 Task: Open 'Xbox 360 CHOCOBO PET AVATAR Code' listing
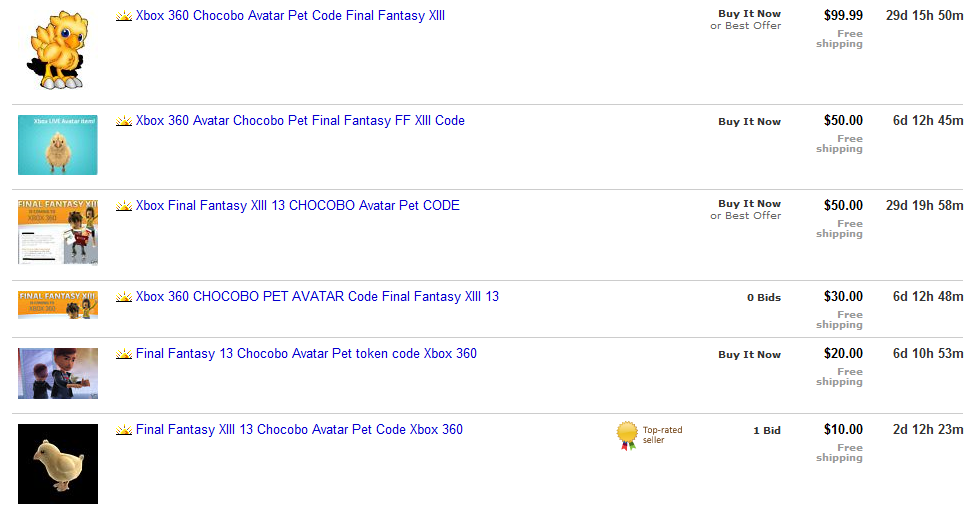(317, 297)
